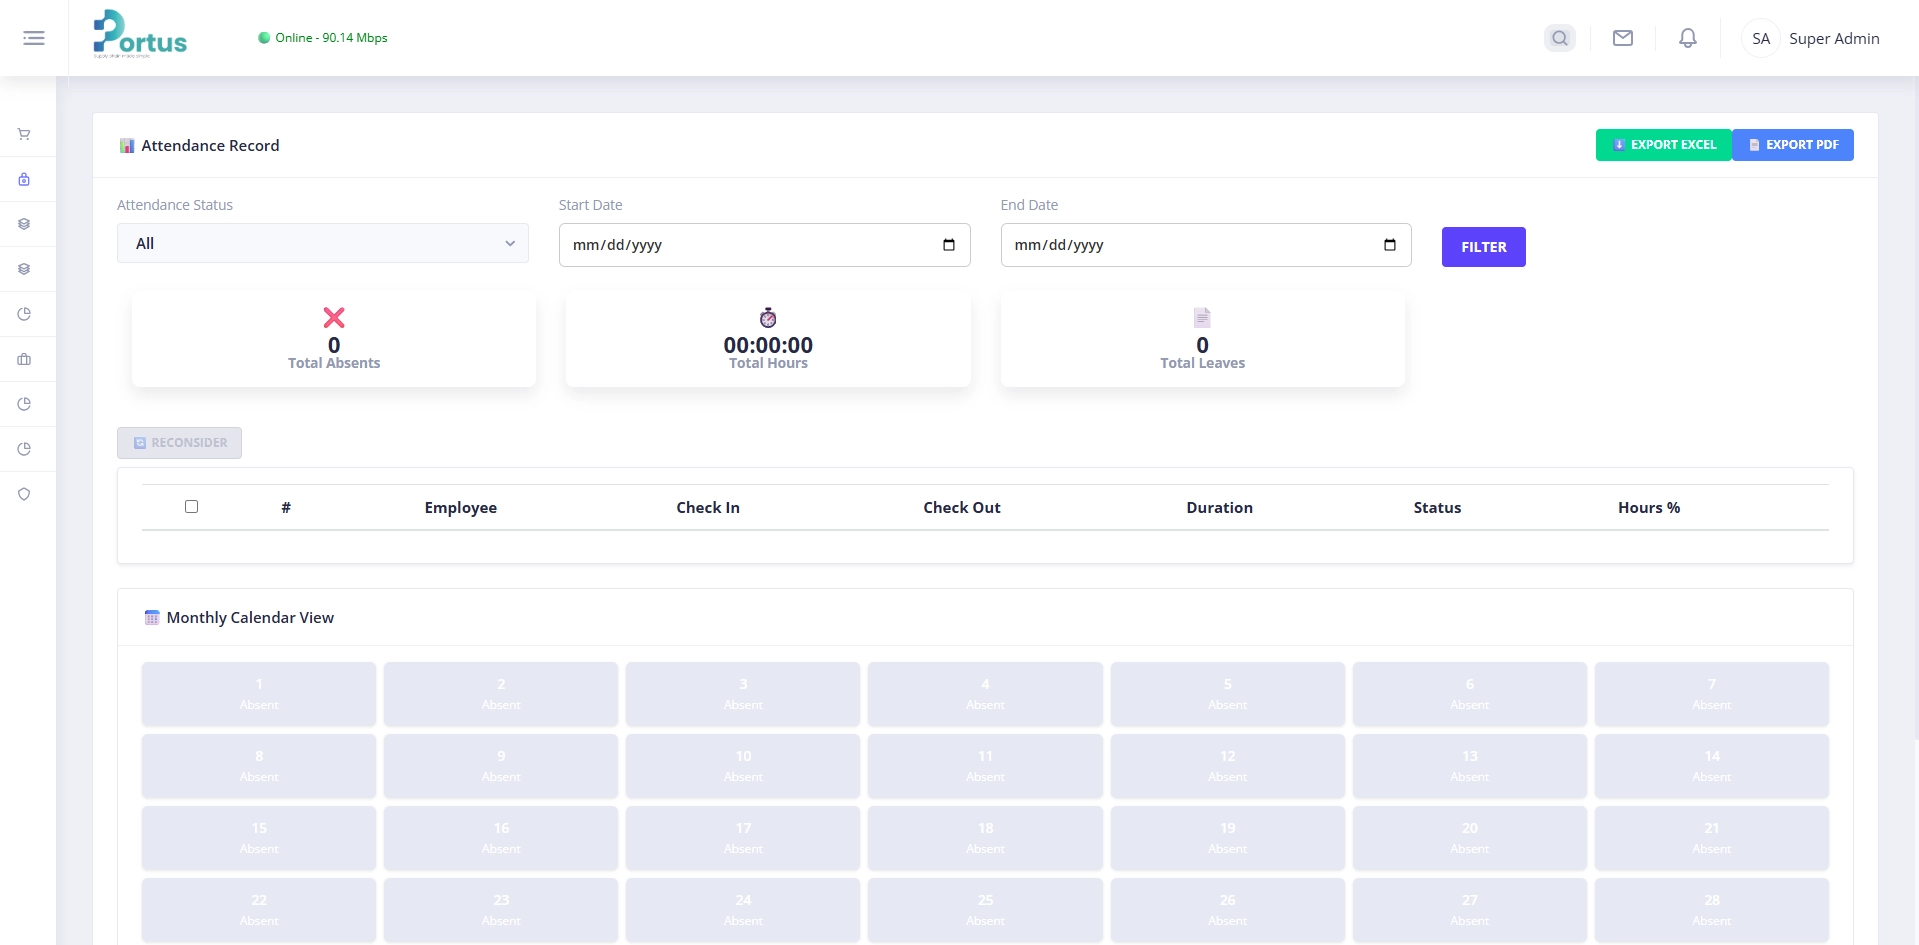The image size is (1919, 945).
Task: Toggle the select-all checkbox in table header
Action: pos(191,507)
